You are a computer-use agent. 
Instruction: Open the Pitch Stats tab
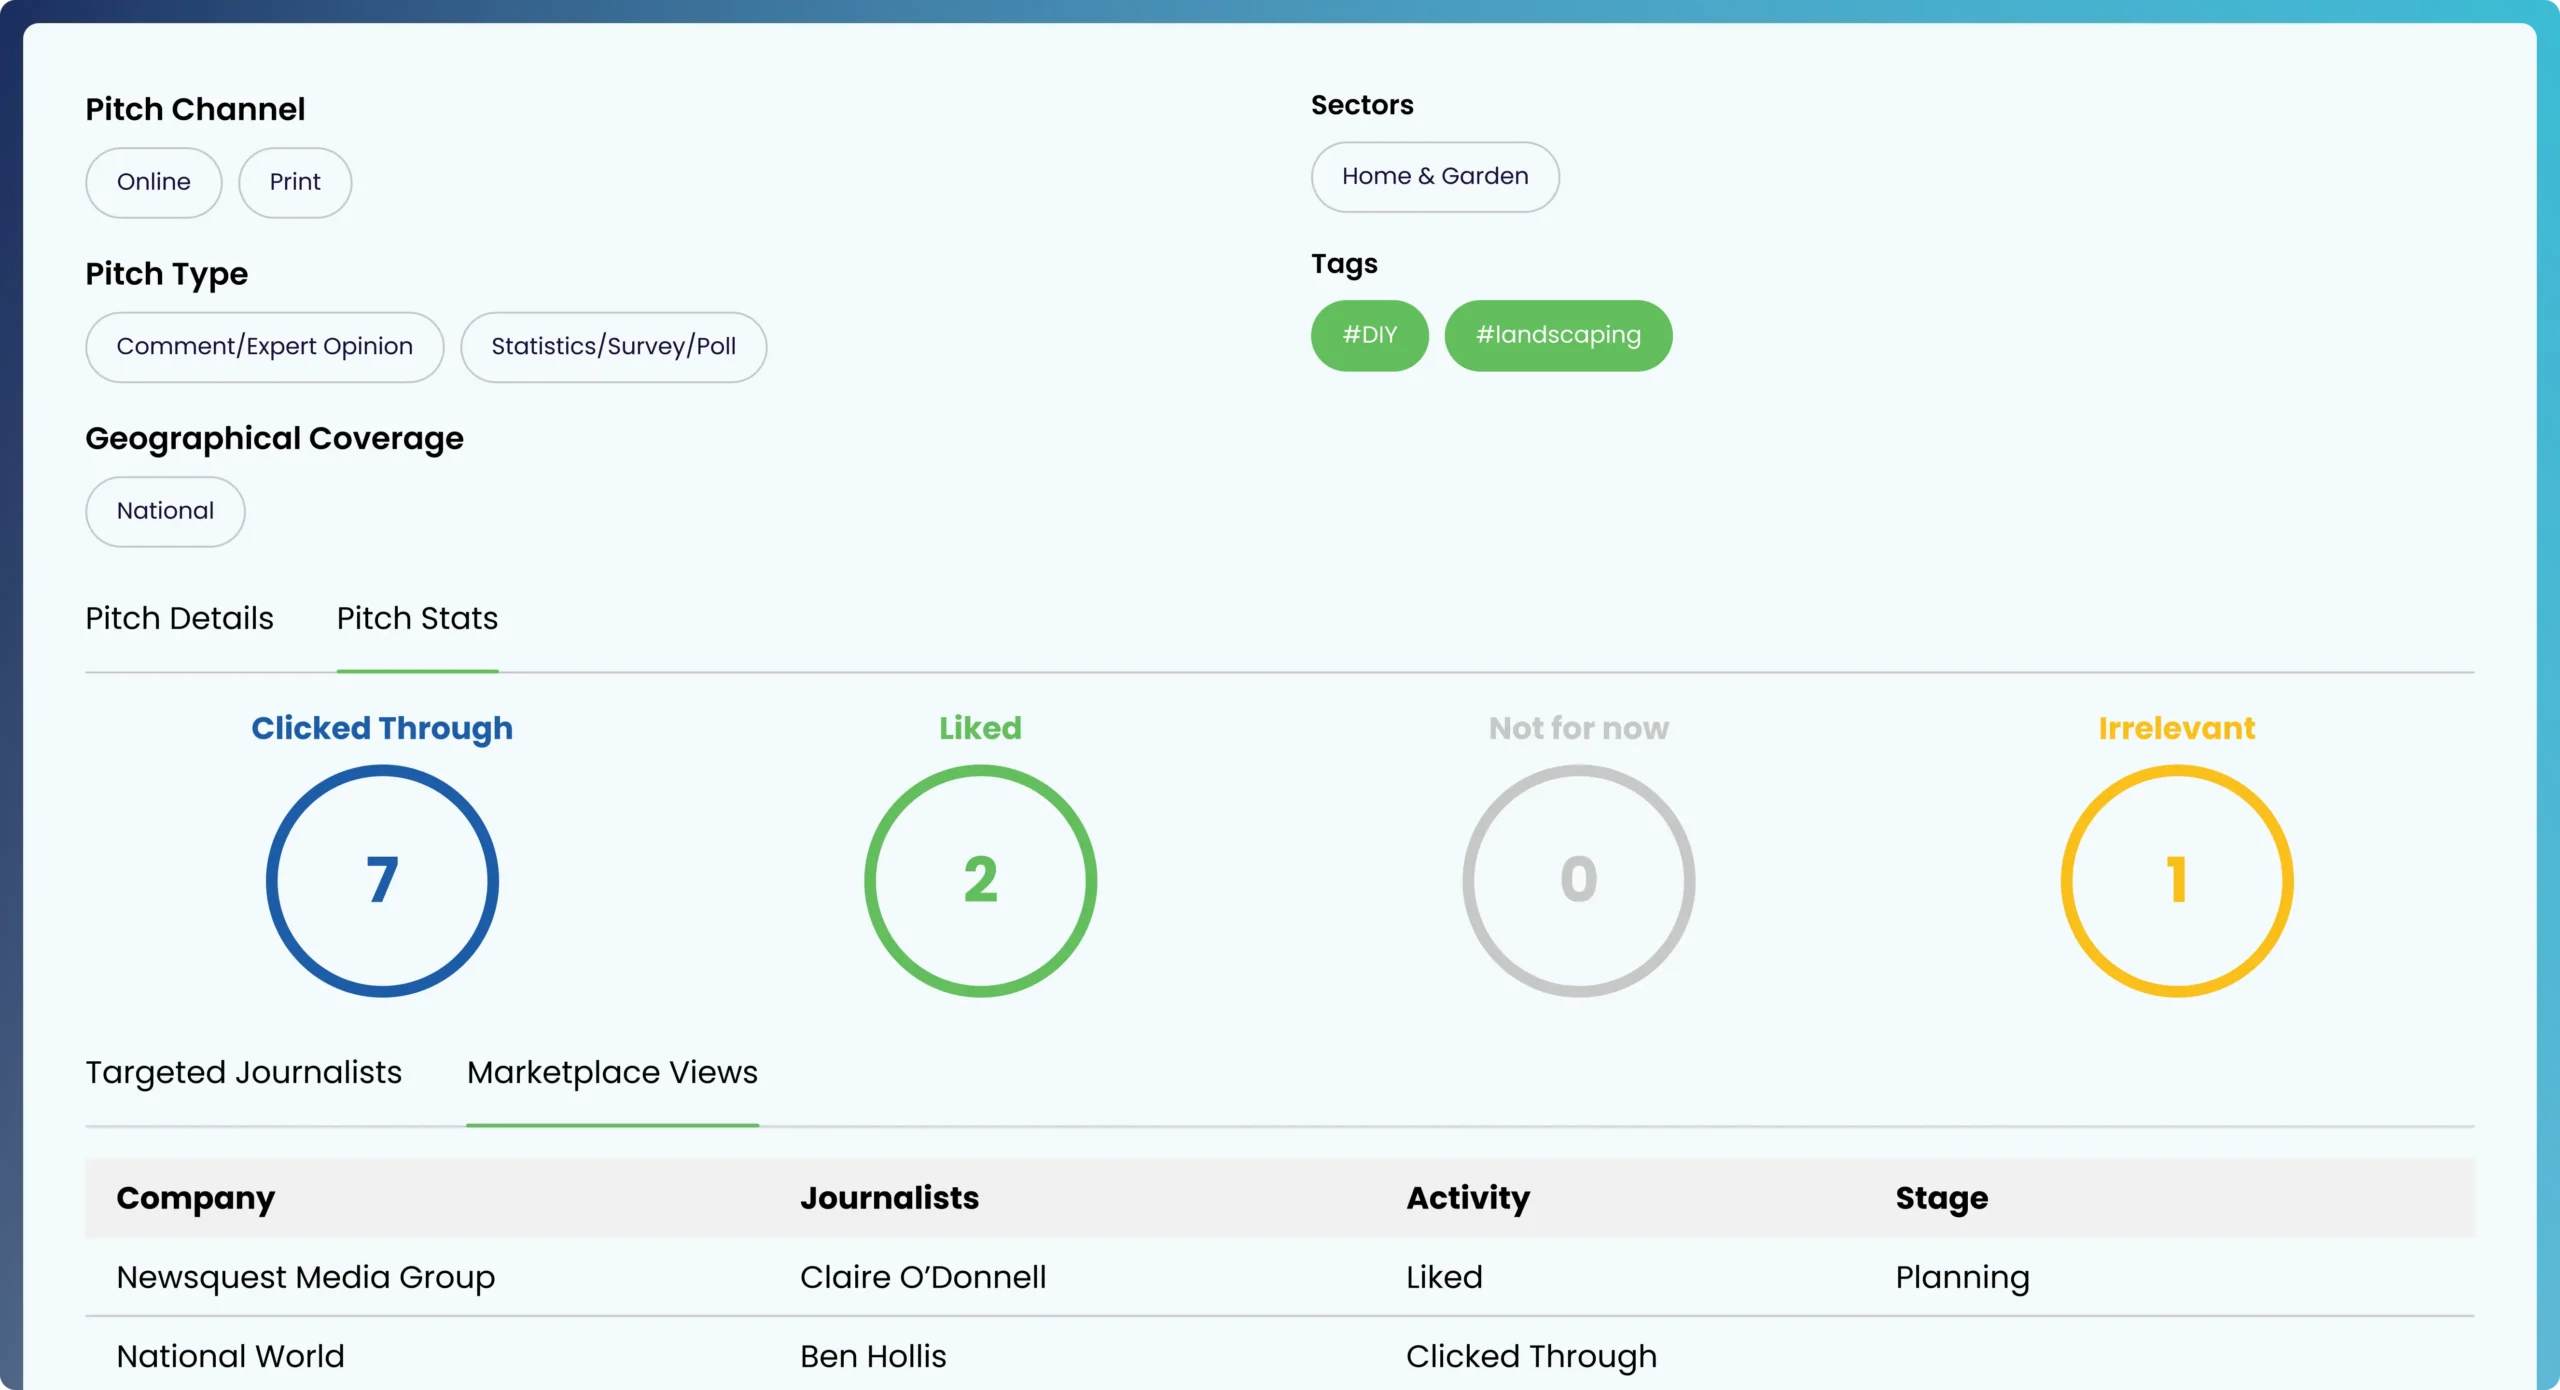(417, 618)
